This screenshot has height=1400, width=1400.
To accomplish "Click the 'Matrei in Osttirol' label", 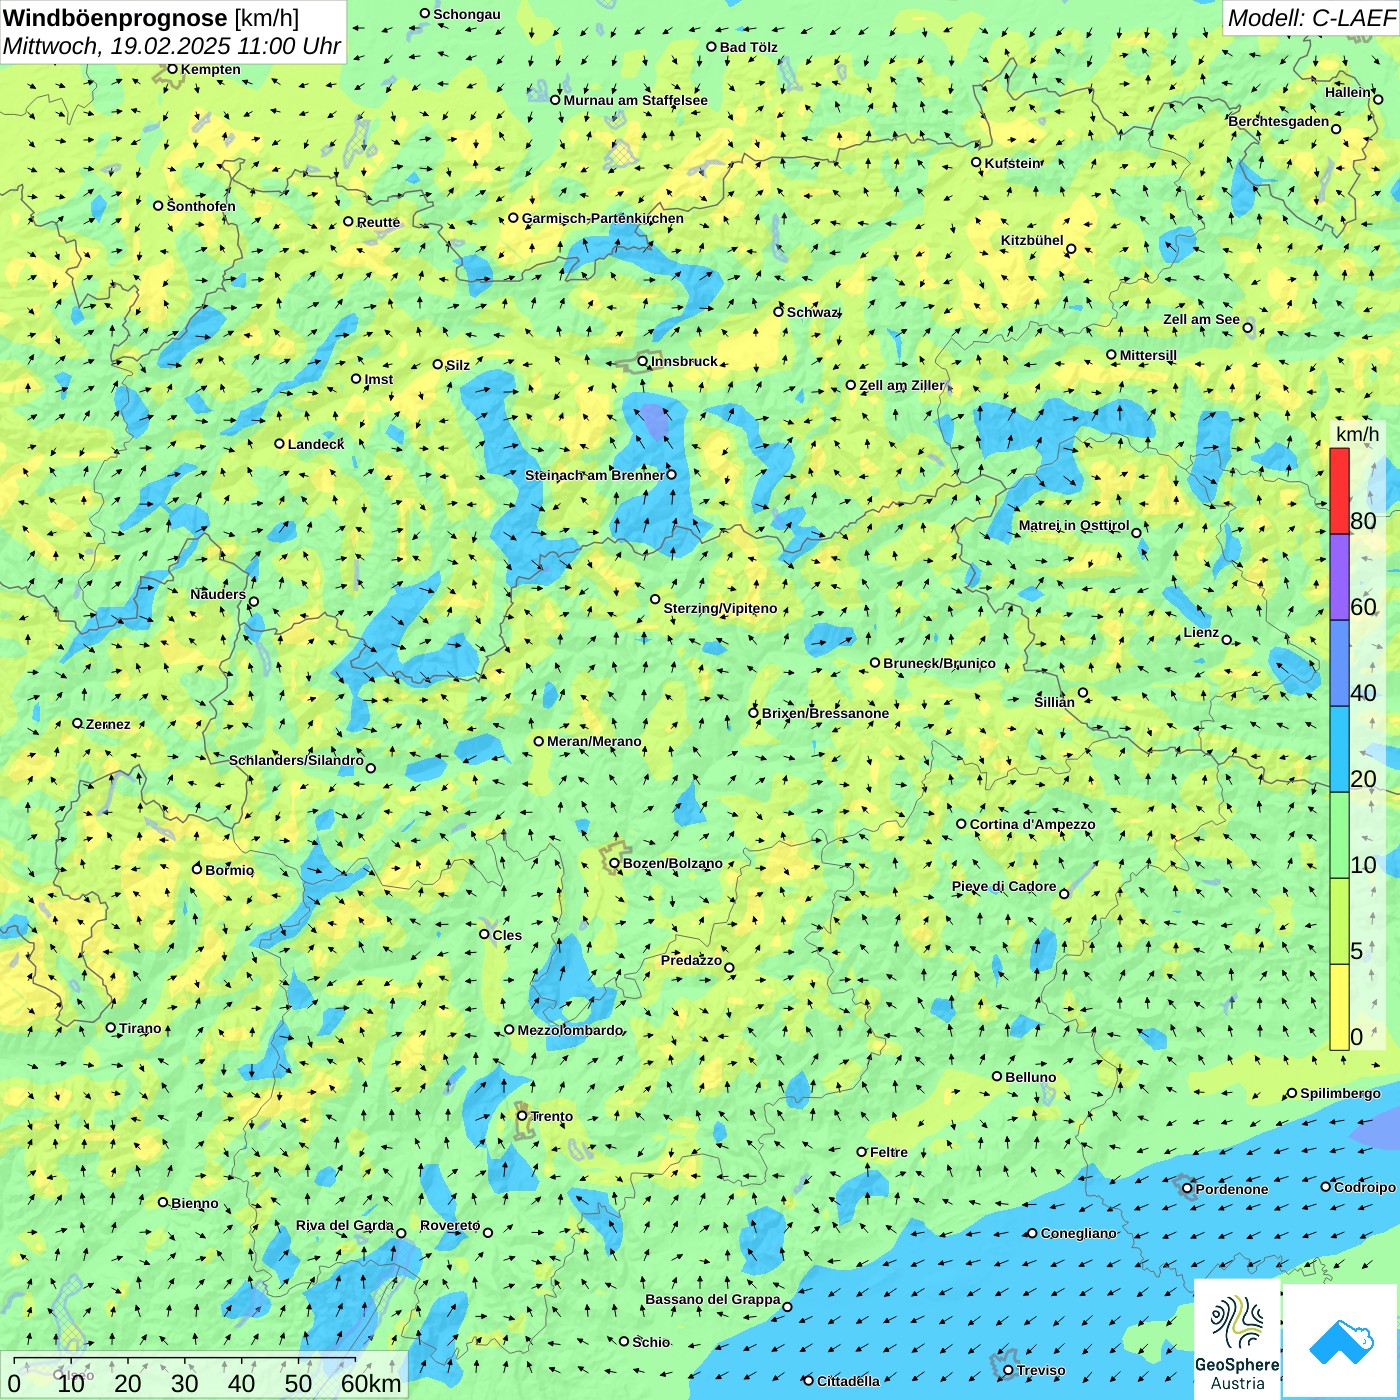I will pyautogui.click(x=1074, y=525).
